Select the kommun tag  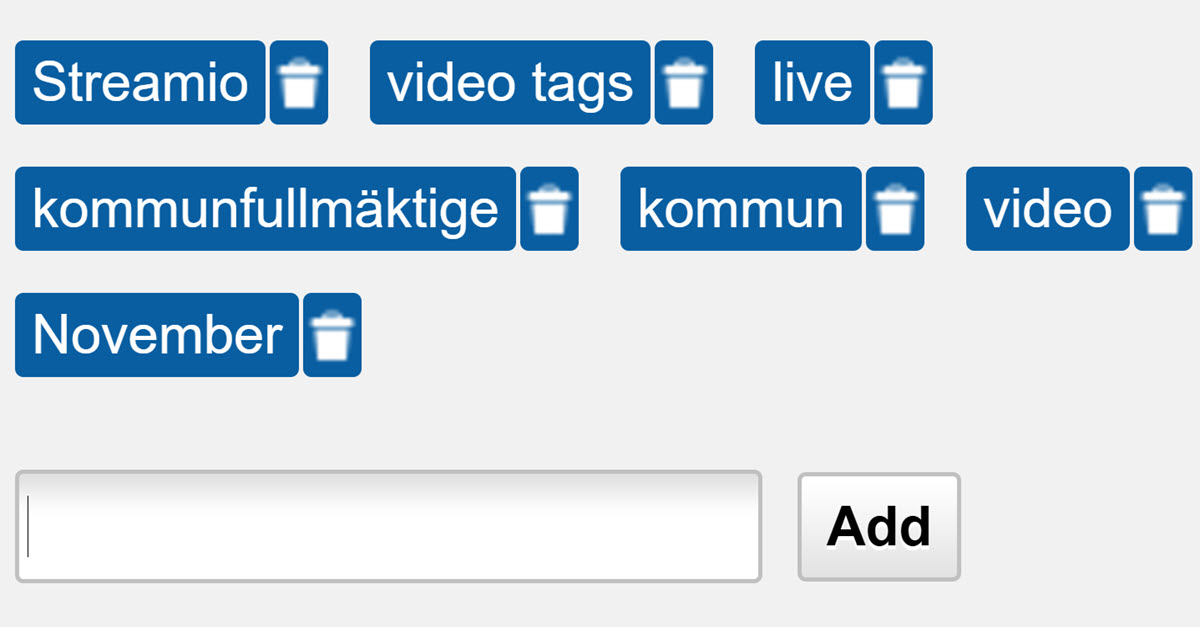[741, 209]
